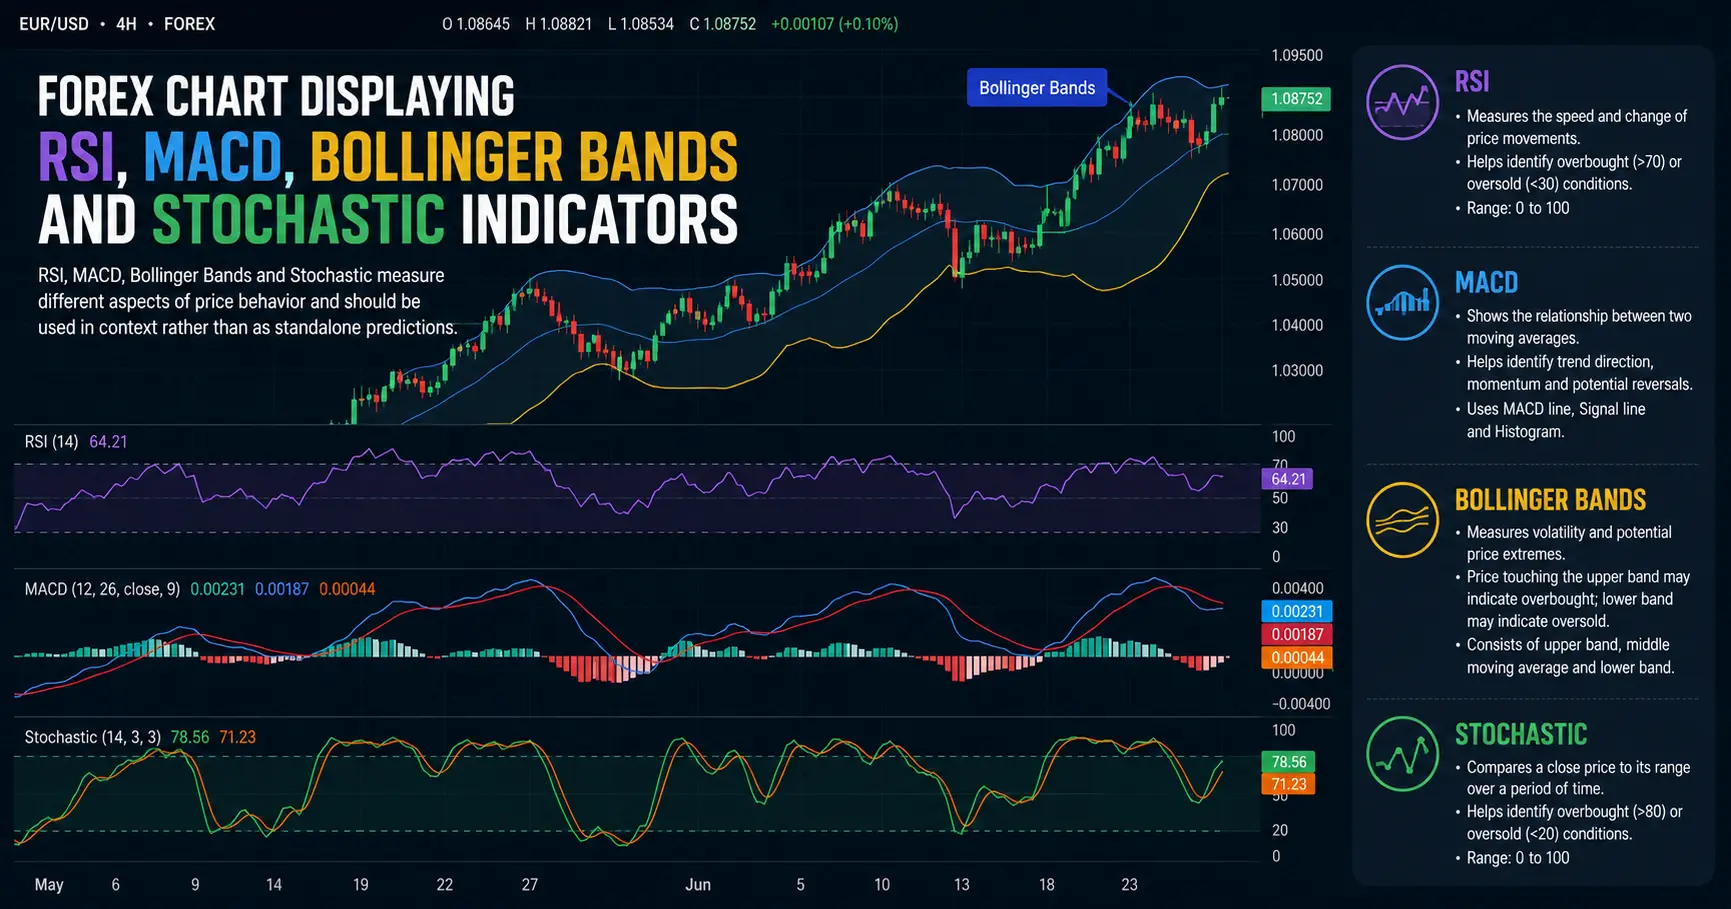Click the open price O 1.08645
This screenshot has width=1731, height=909.
(476, 24)
